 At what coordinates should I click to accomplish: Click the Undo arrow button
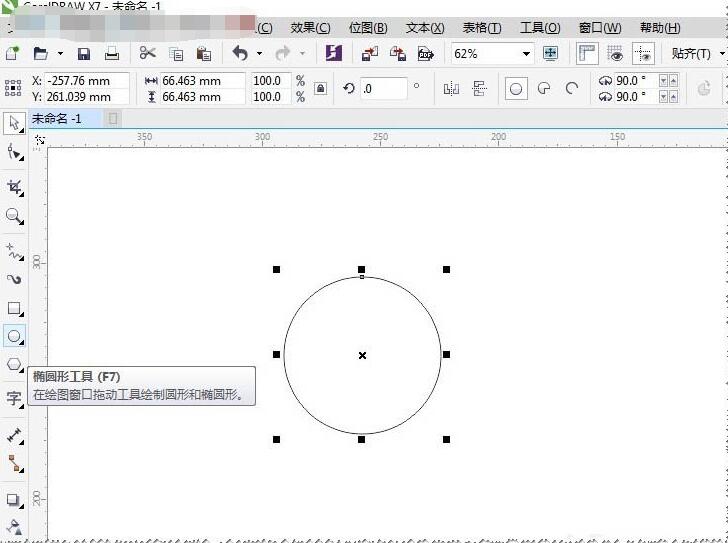(x=240, y=54)
